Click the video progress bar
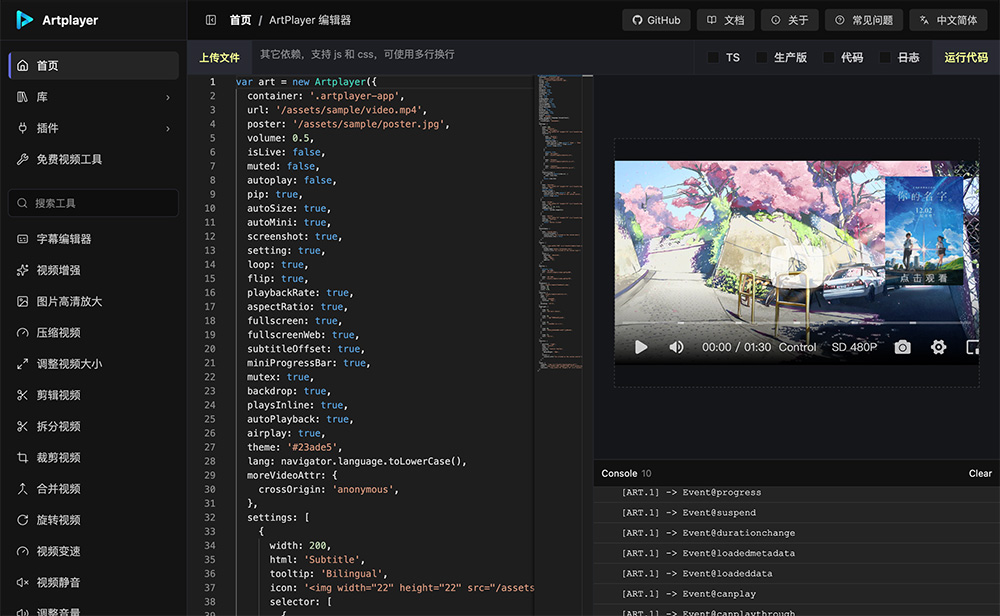 [797, 323]
